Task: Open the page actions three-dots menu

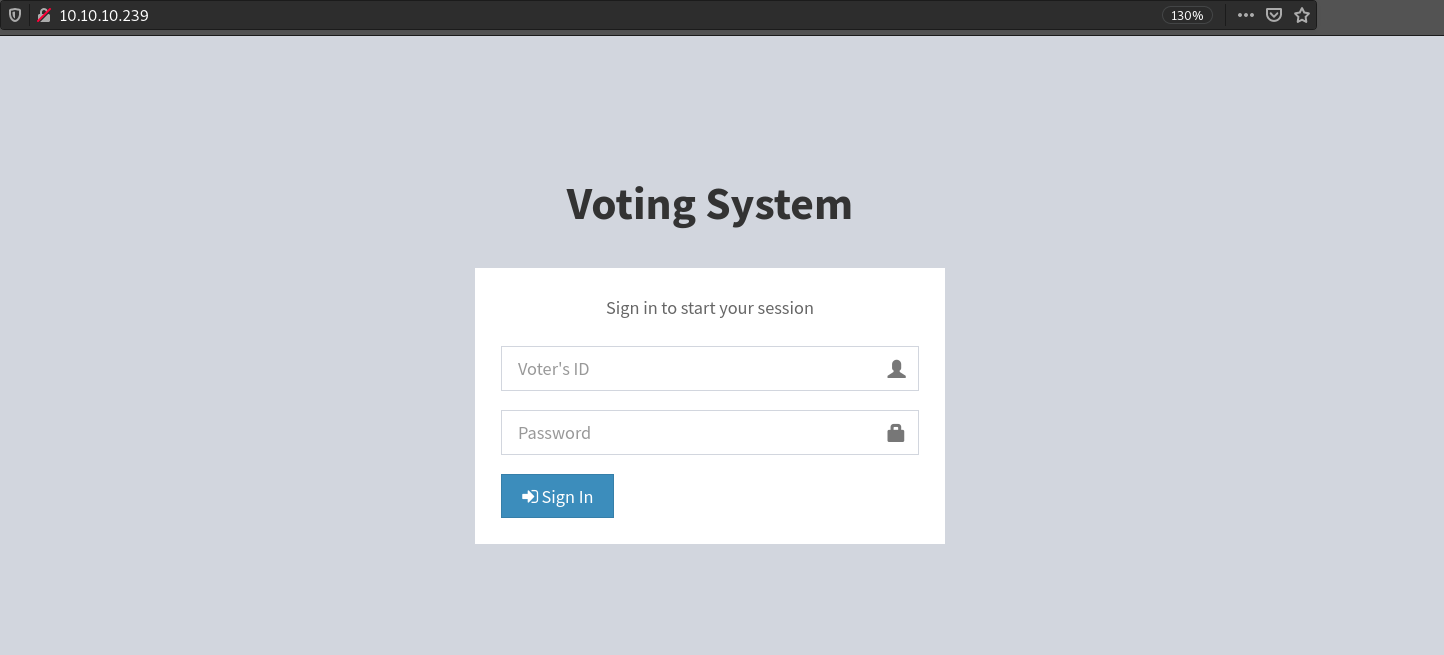Action: 1245,15
